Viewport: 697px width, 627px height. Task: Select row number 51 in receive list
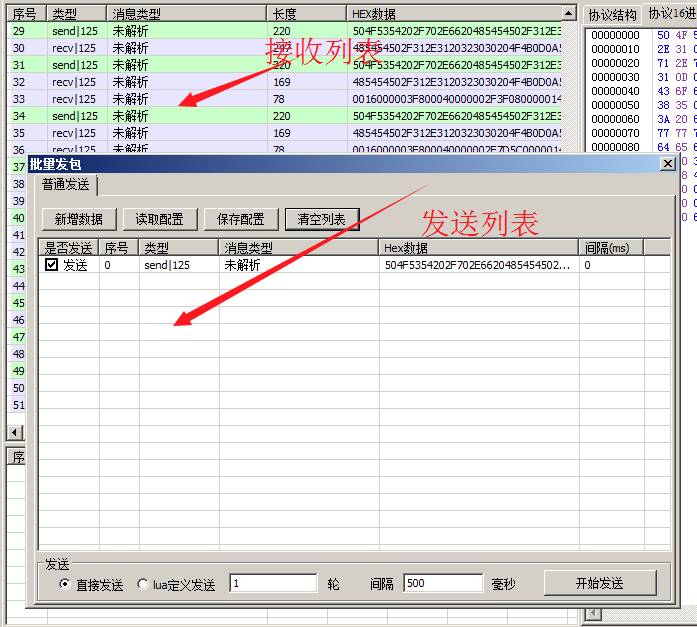coord(18,405)
